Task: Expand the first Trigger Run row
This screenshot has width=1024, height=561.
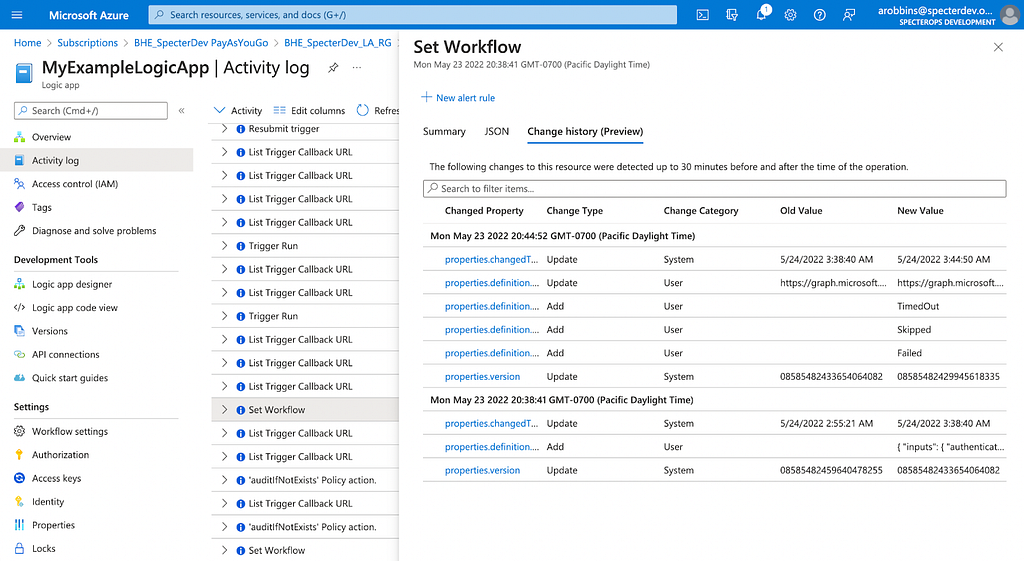Action: click(x=224, y=246)
